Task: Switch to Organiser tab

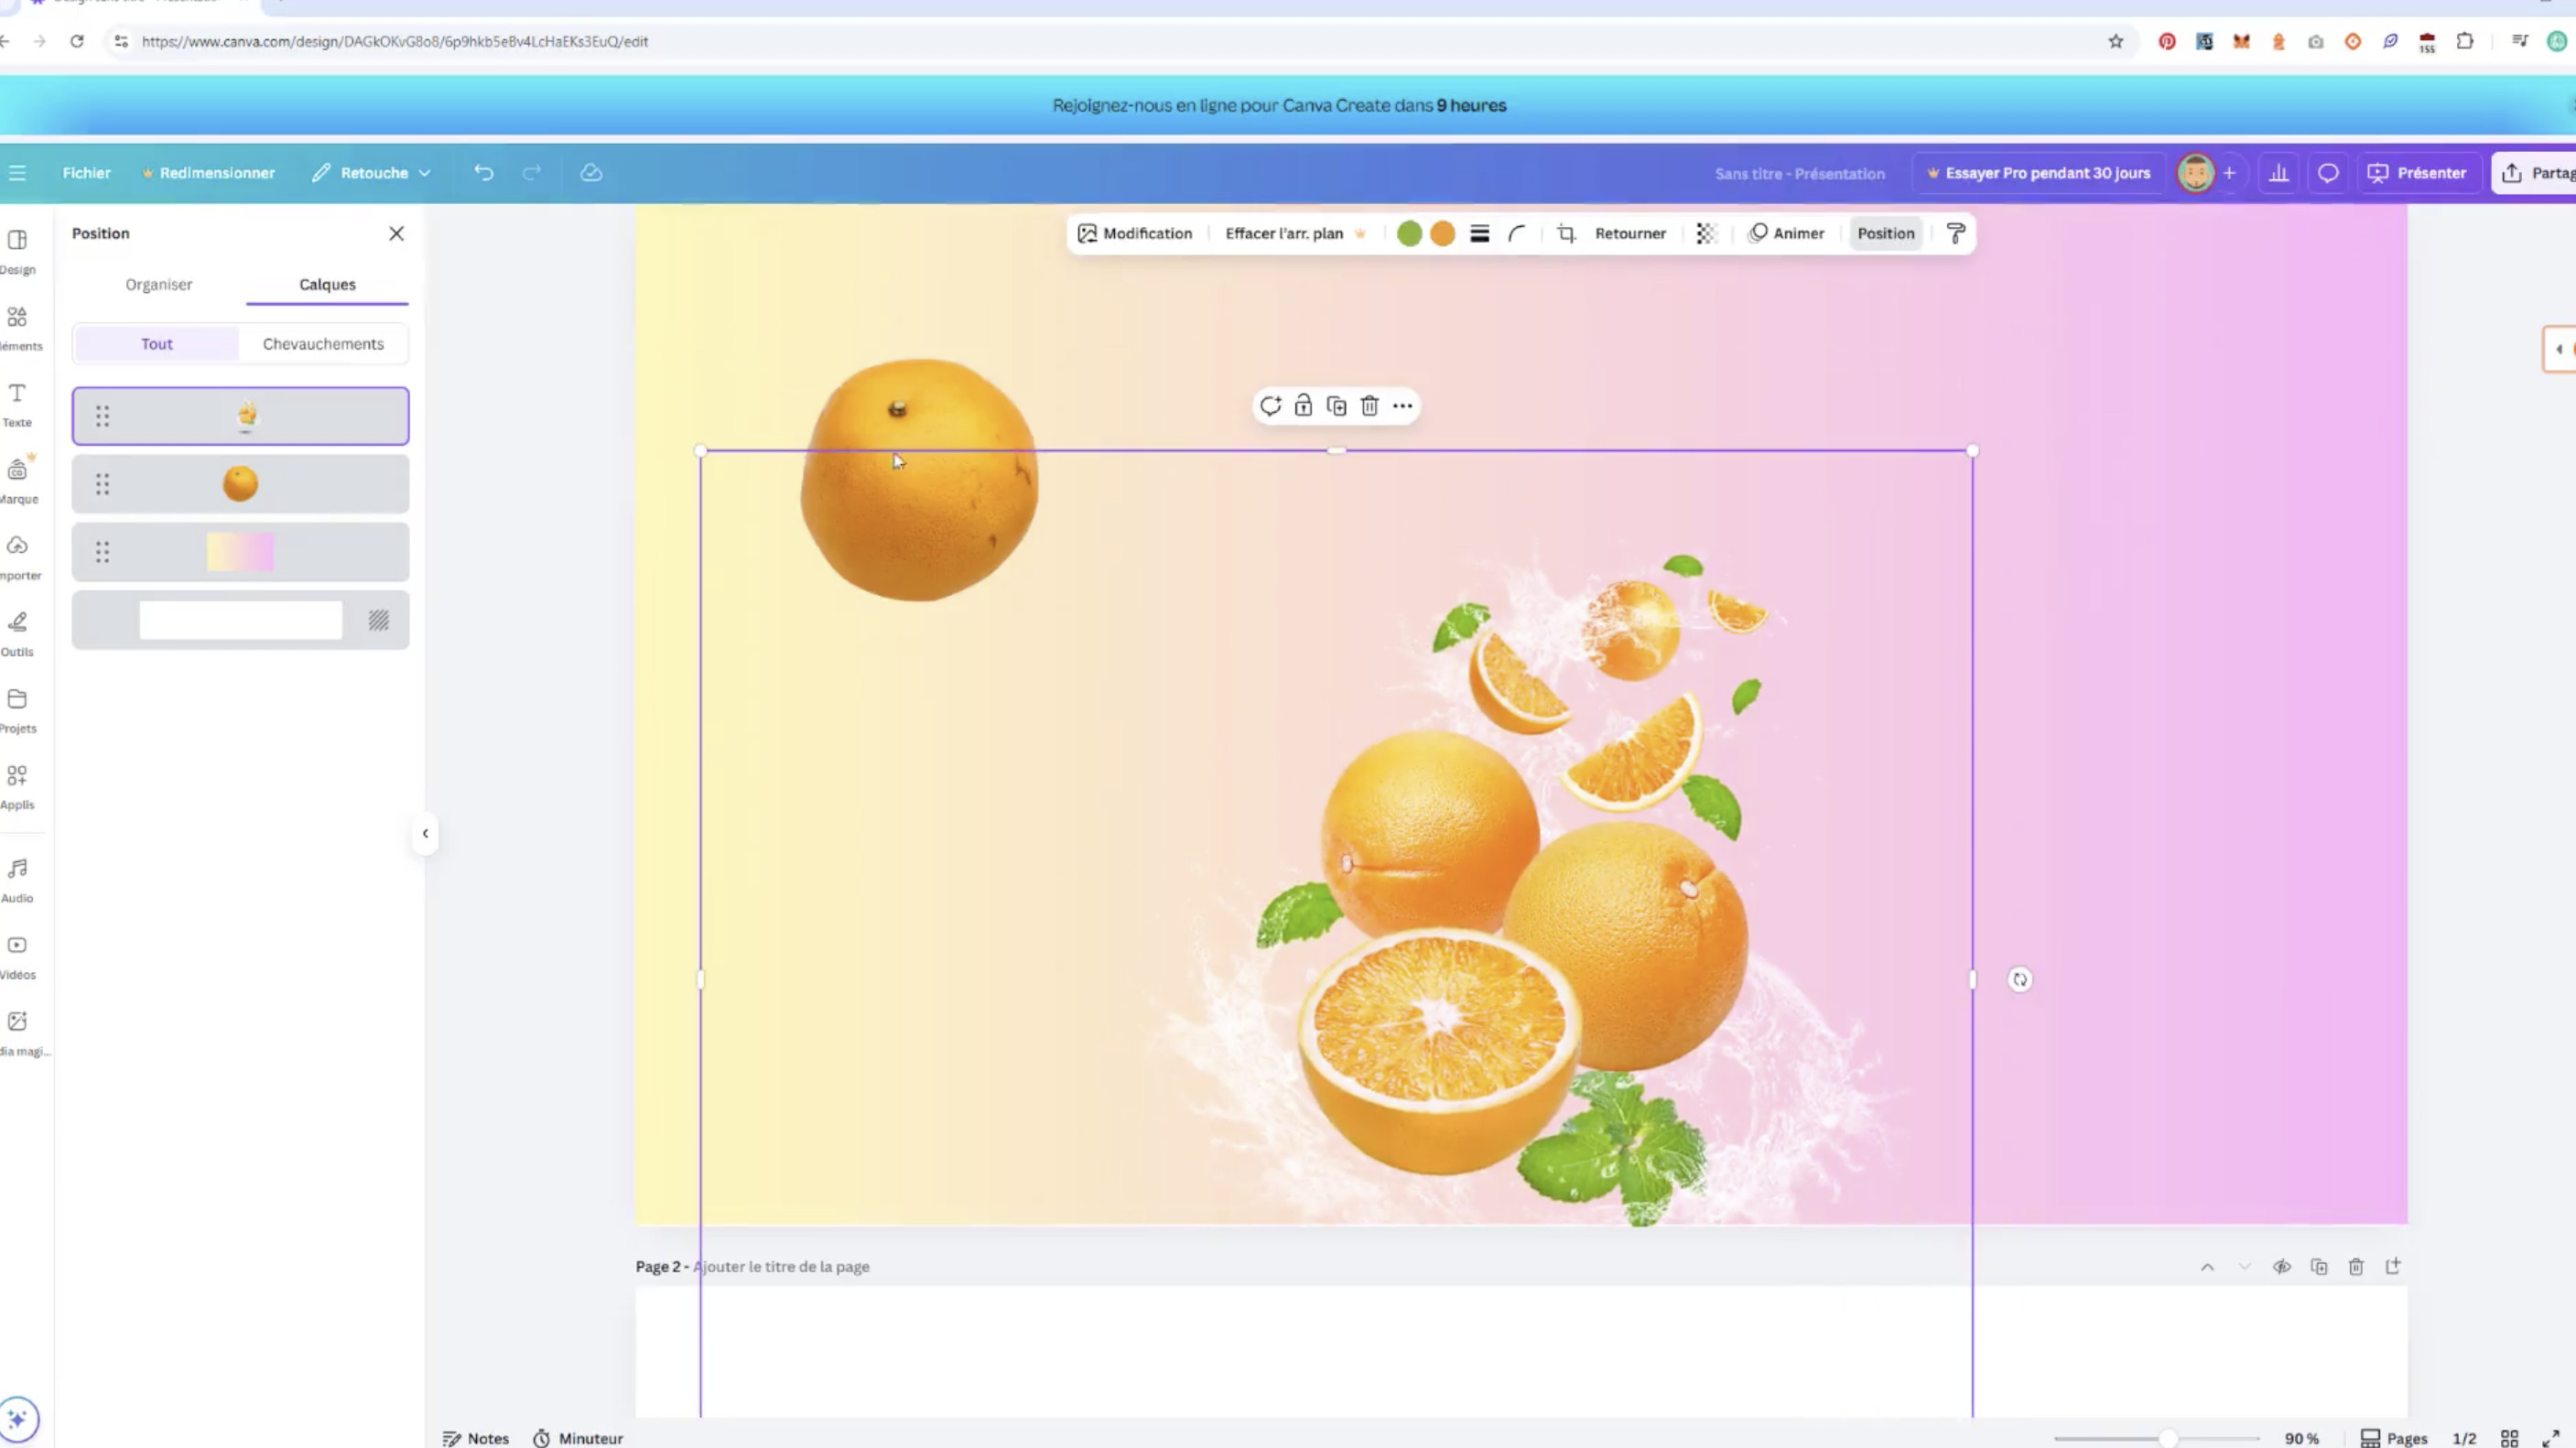Action: pyautogui.click(x=159, y=285)
